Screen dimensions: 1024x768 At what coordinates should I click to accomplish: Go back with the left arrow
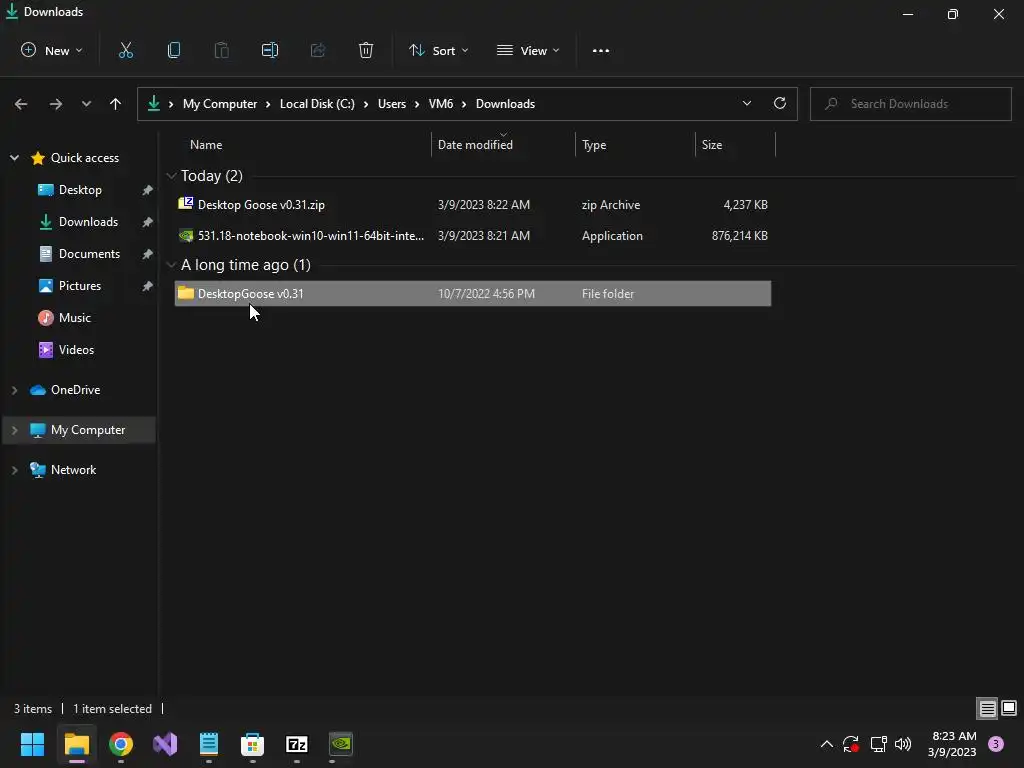click(21, 104)
